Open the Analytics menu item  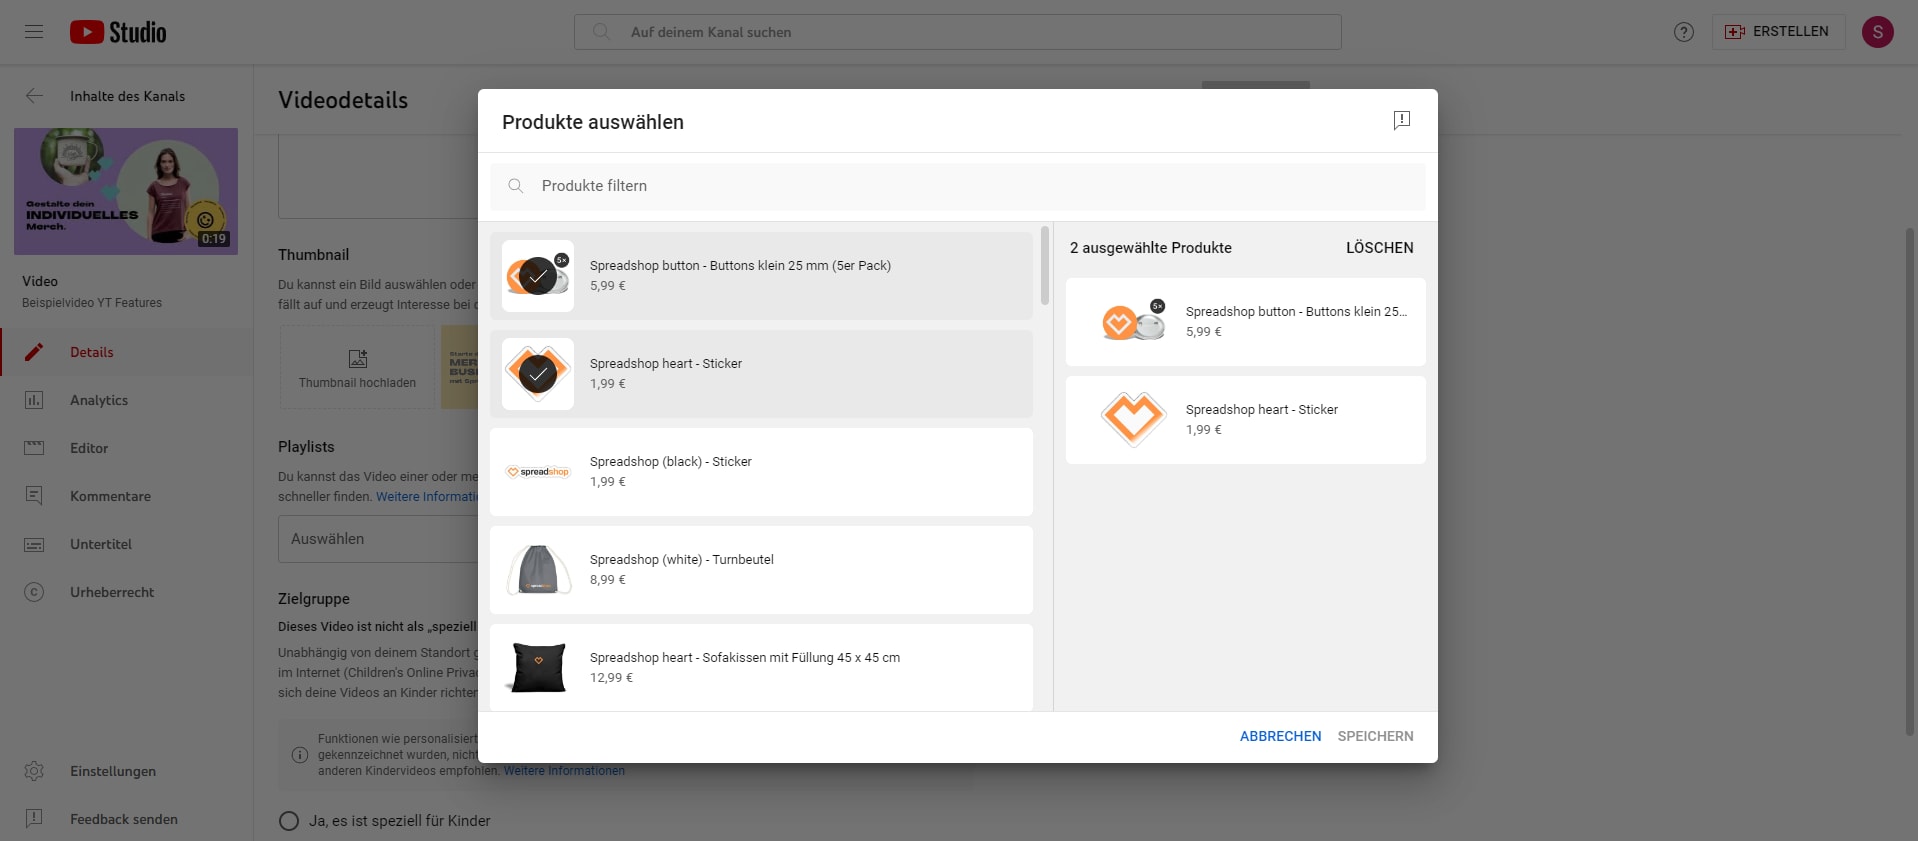tap(99, 400)
